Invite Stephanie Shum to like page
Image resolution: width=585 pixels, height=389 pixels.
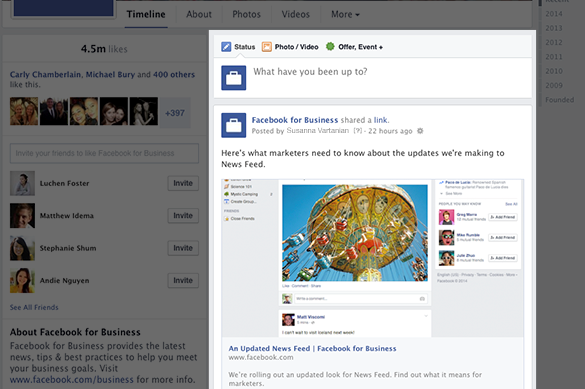183,248
